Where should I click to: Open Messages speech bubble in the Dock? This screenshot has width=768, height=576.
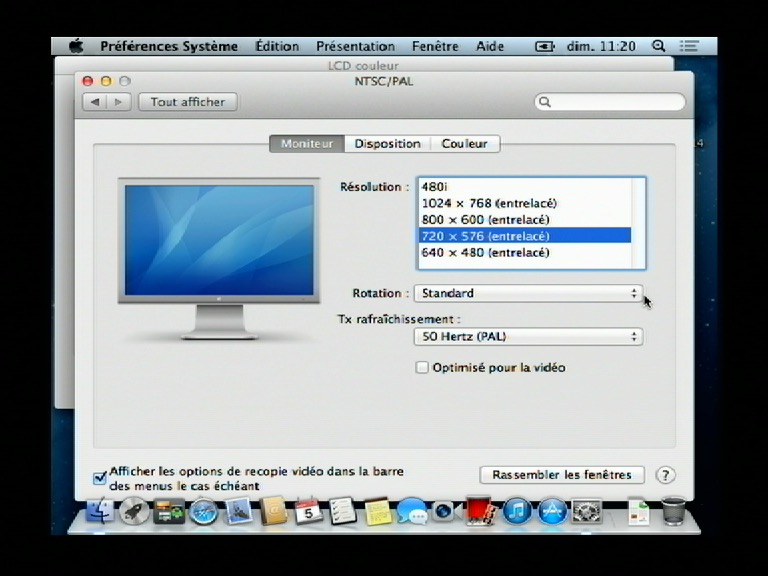pyautogui.click(x=412, y=512)
